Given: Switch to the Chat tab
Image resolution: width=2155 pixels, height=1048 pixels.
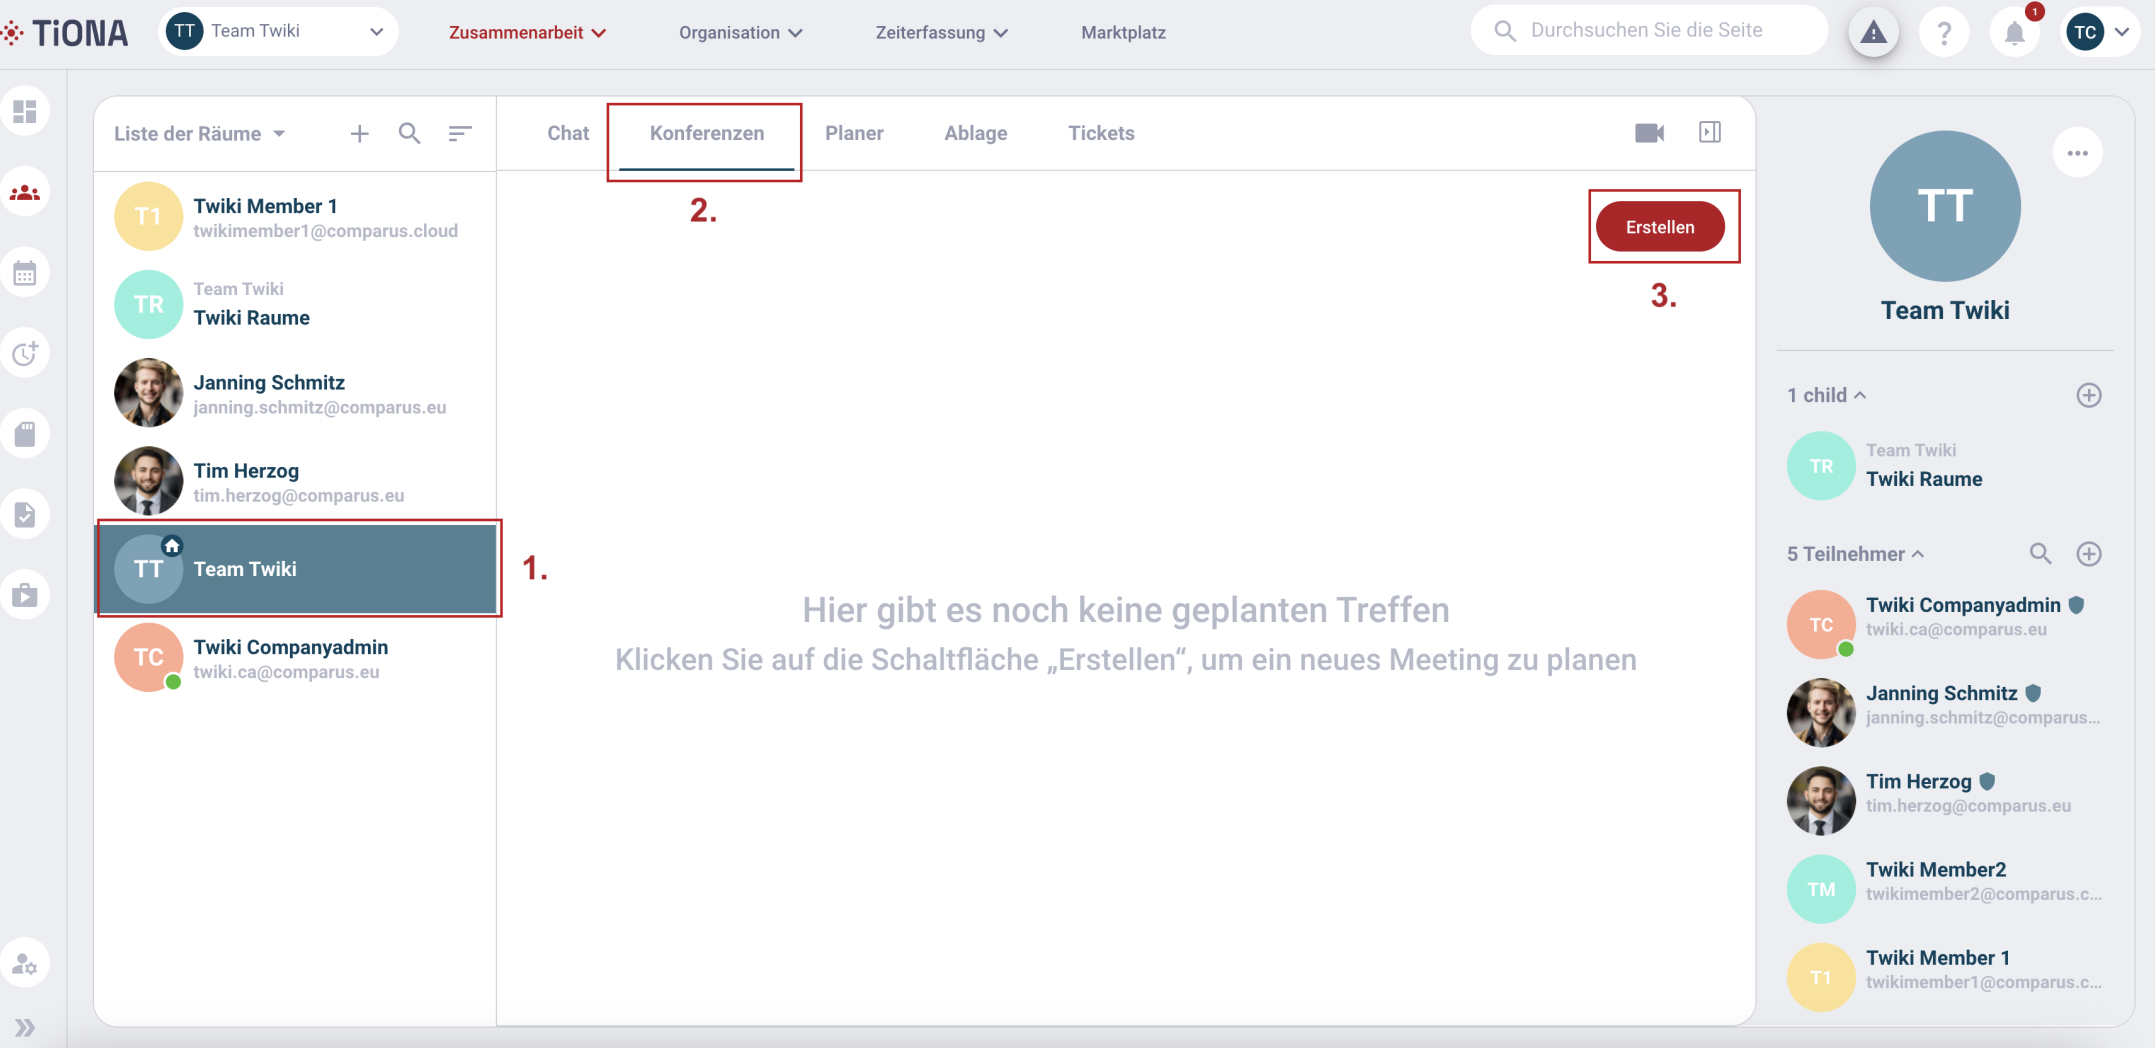Looking at the screenshot, I should click(x=568, y=133).
